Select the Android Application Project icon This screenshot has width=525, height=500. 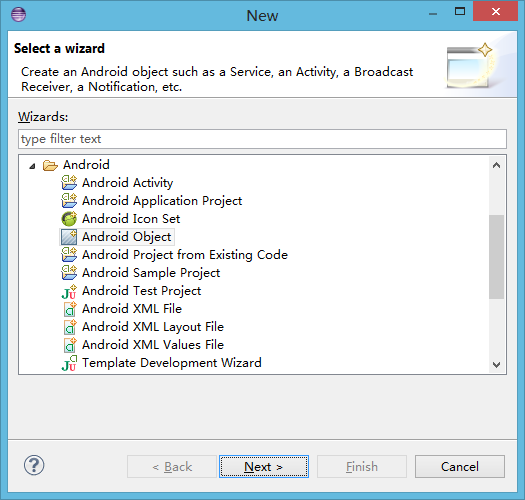[x=69, y=201]
